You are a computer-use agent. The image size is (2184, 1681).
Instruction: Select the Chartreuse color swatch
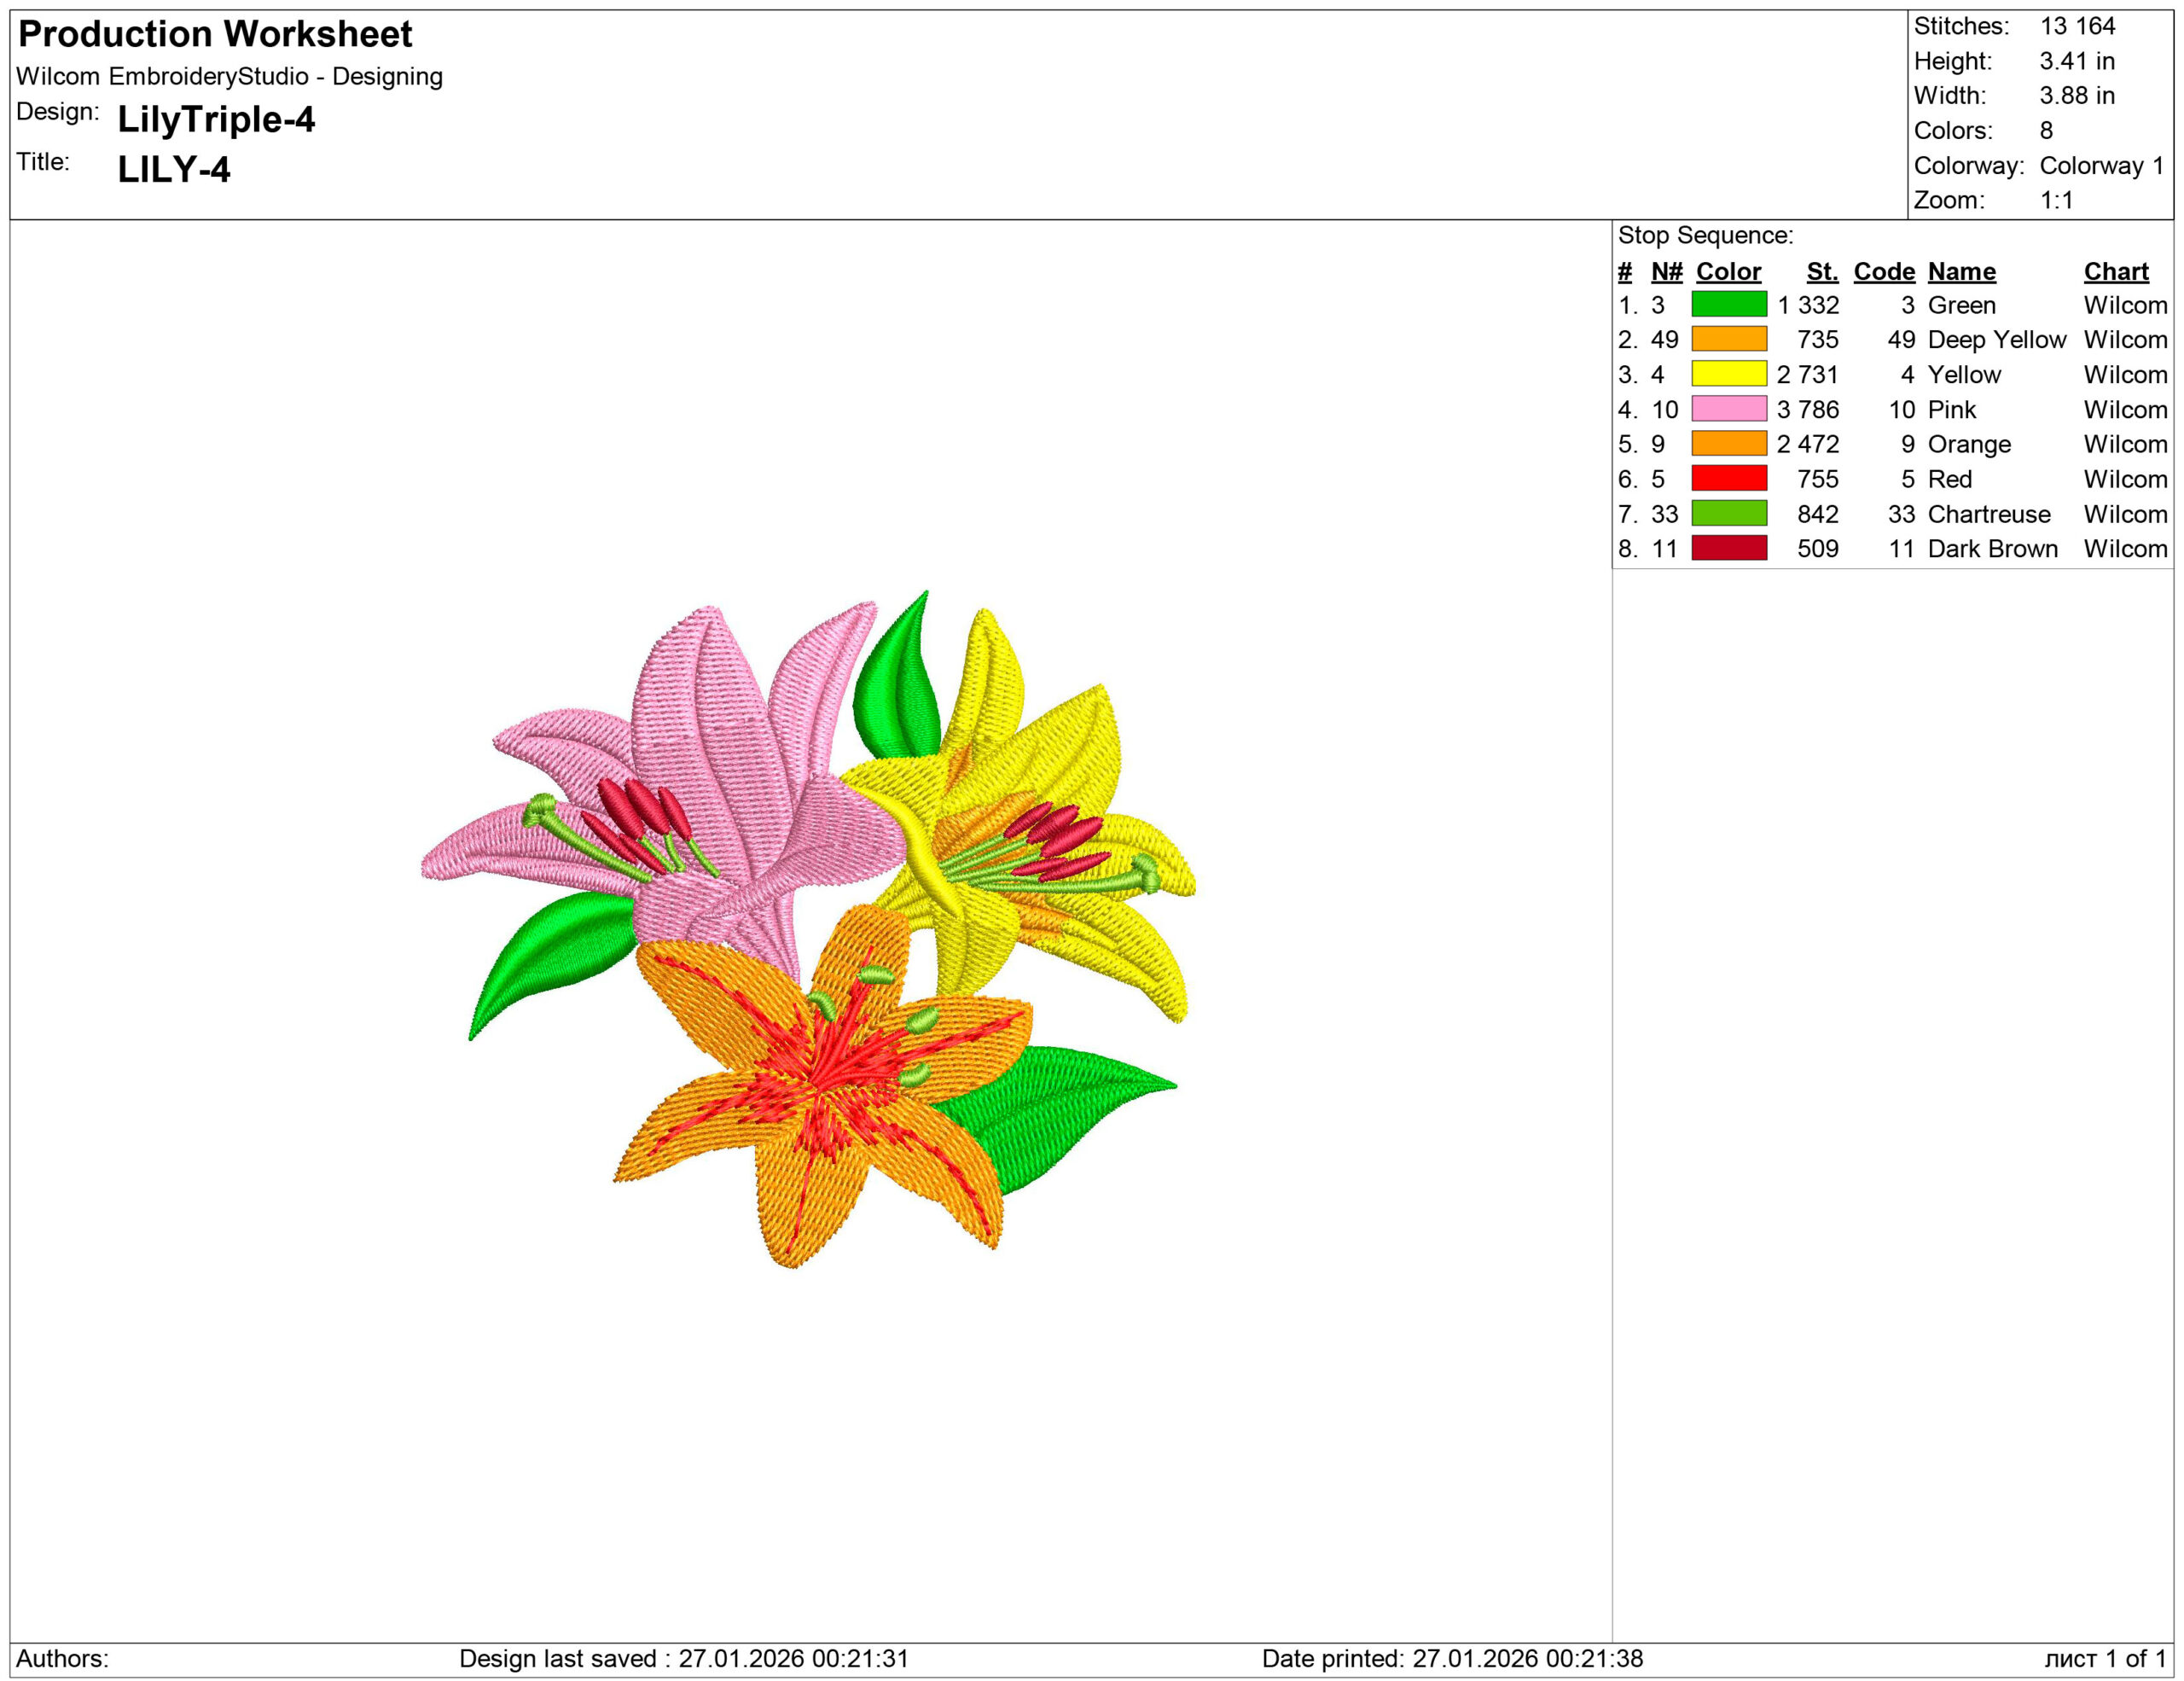[1728, 514]
